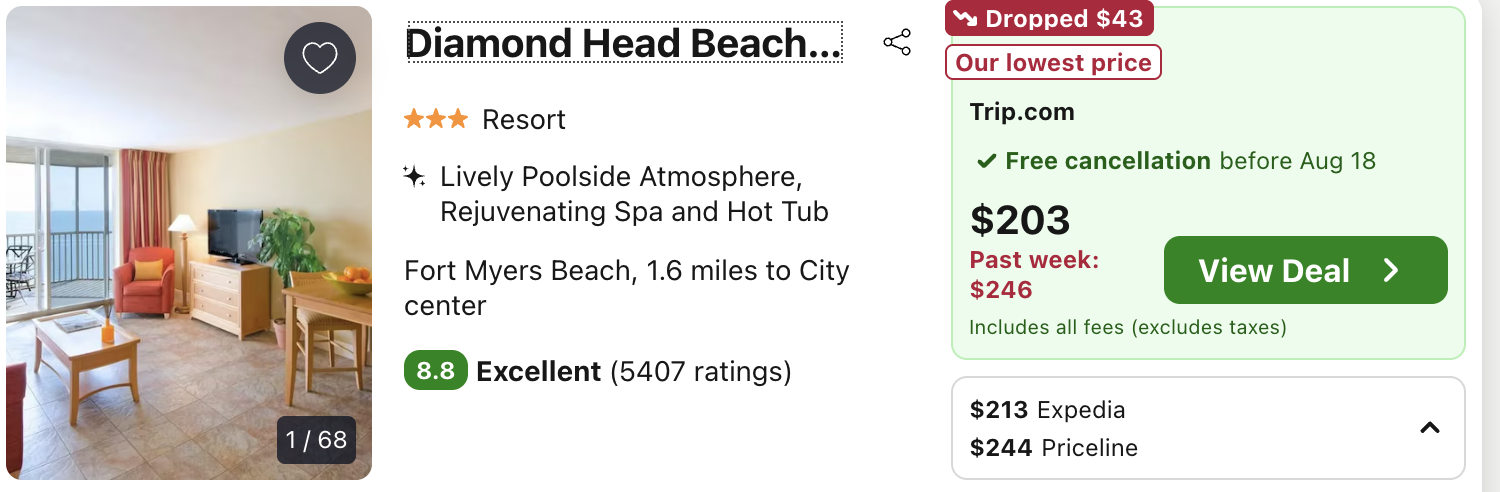Click the arrow inside View Deal button
Screen dimensions: 1500x492
point(1391,270)
